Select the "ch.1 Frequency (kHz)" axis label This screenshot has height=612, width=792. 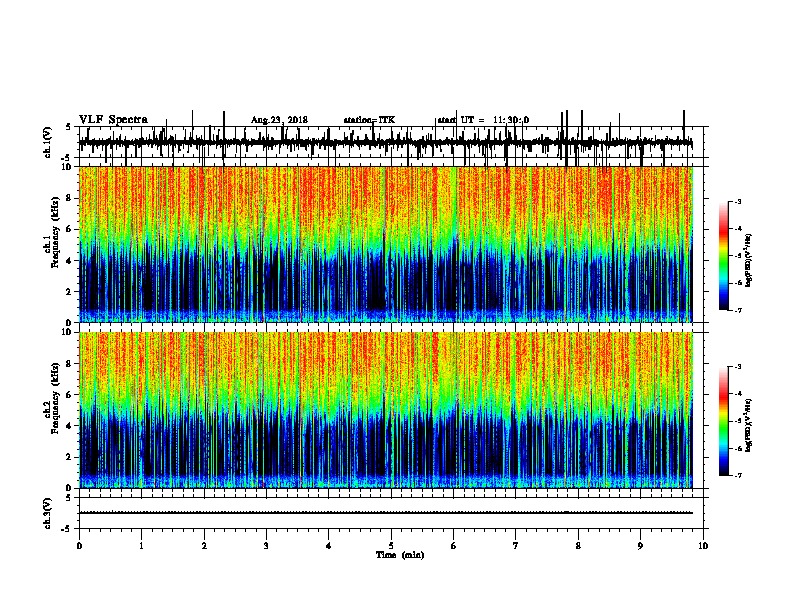[x=51, y=232]
